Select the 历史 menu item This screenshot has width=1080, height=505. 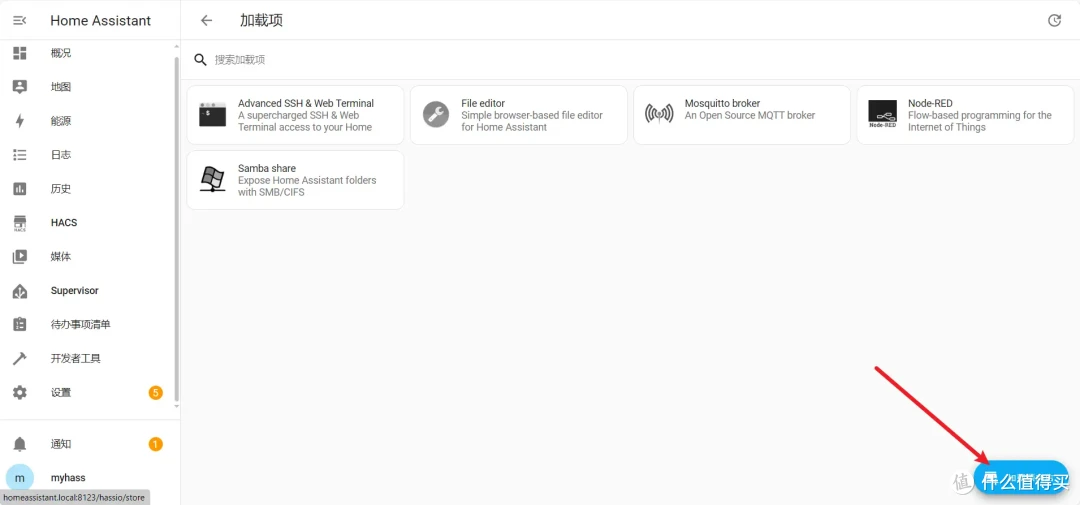click(x=90, y=189)
